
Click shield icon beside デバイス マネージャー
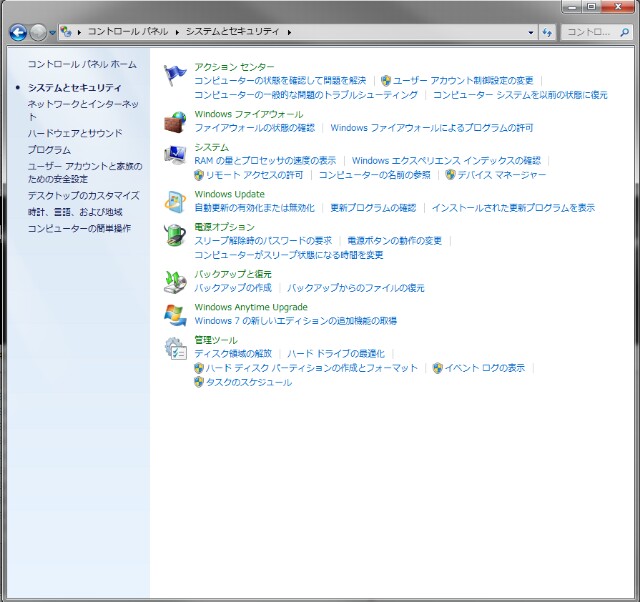tap(450, 175)
